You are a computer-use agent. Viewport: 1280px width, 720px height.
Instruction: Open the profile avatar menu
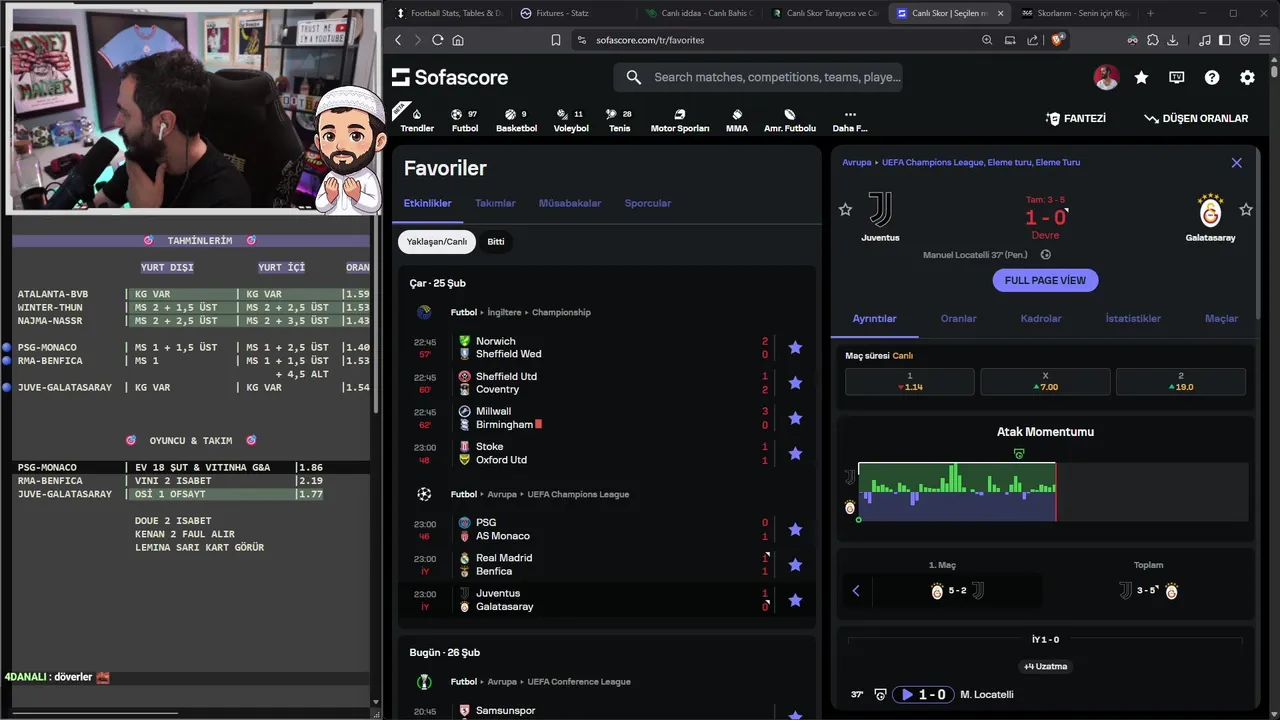[1106, 77]
